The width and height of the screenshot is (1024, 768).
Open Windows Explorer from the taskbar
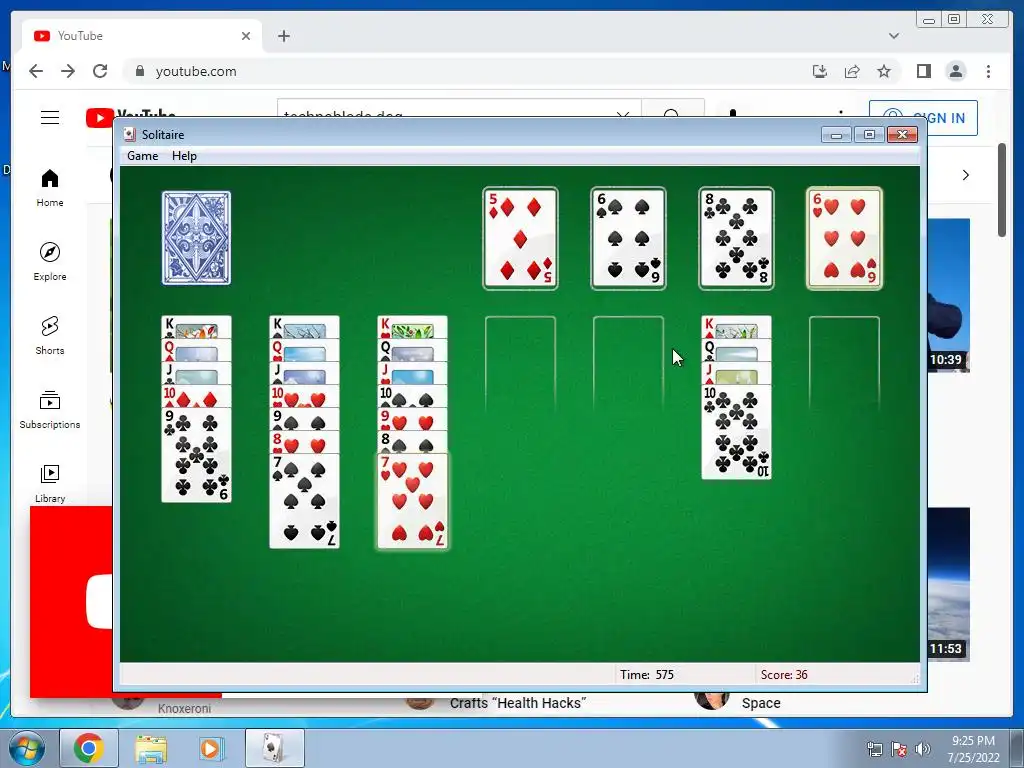151,748
